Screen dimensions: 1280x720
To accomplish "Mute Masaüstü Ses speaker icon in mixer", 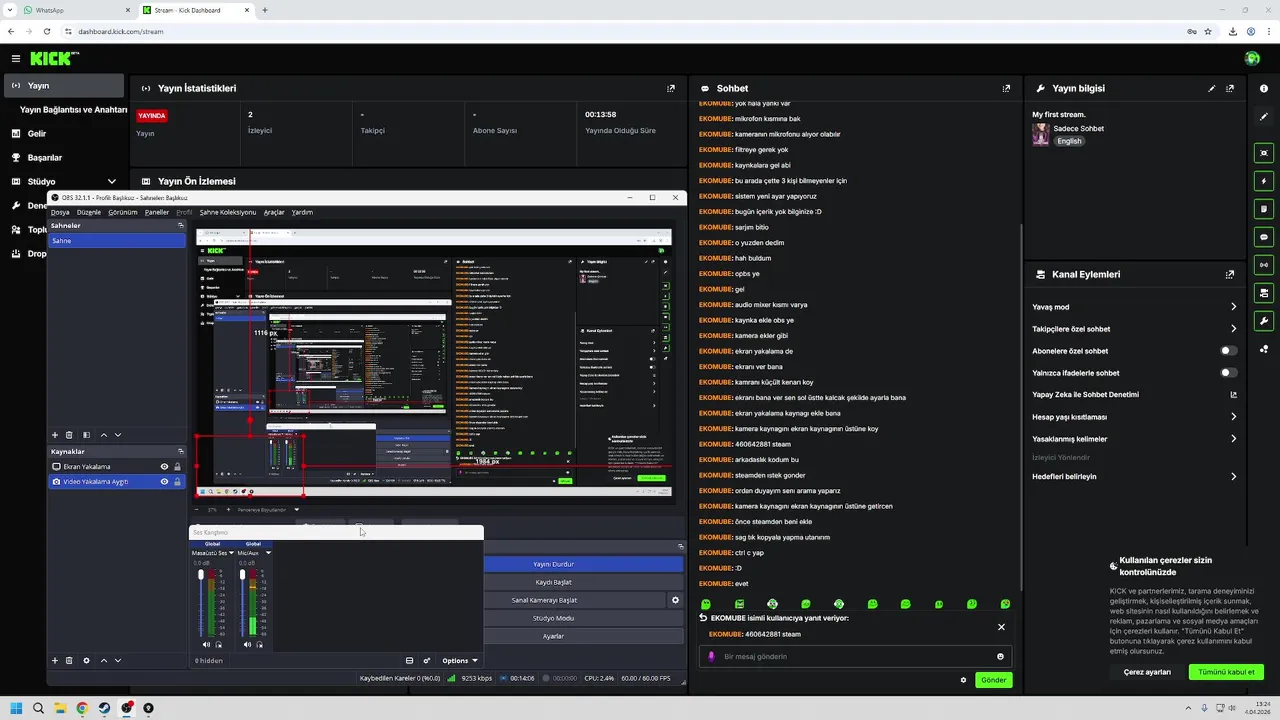I will tap(207, 644).
